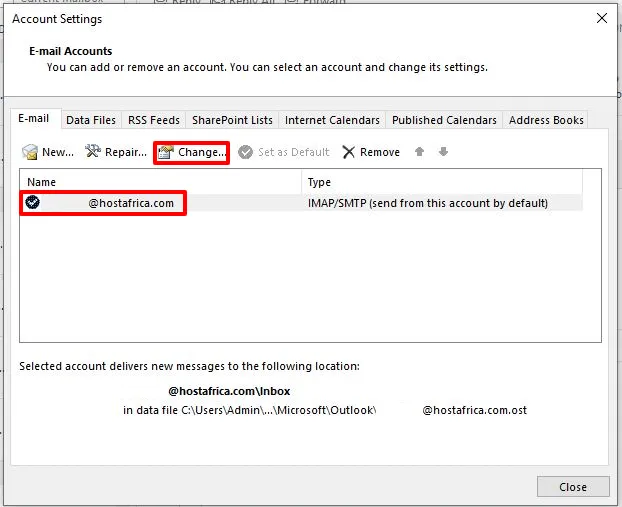Click the default account checkmark icon in list

pyautogui.click(x=33, y=202)
